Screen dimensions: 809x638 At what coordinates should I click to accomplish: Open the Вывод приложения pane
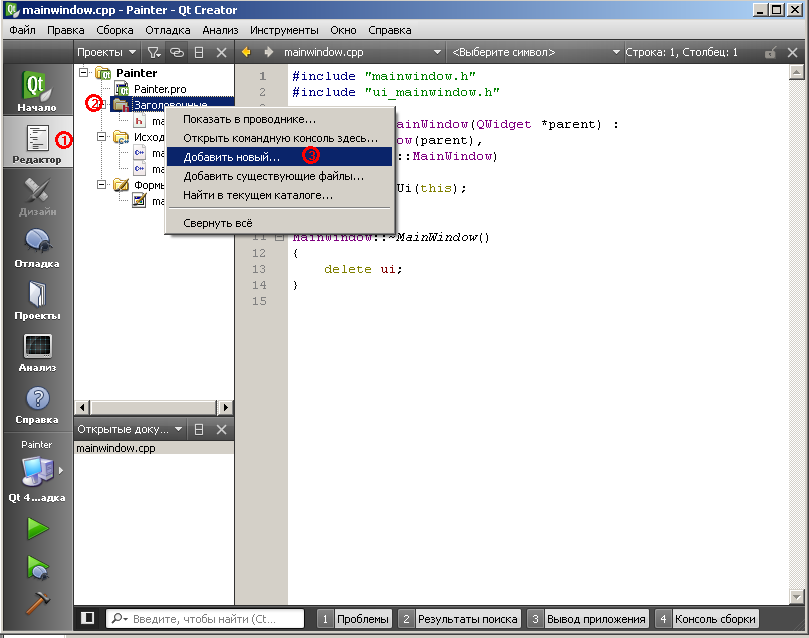(588, 618)
